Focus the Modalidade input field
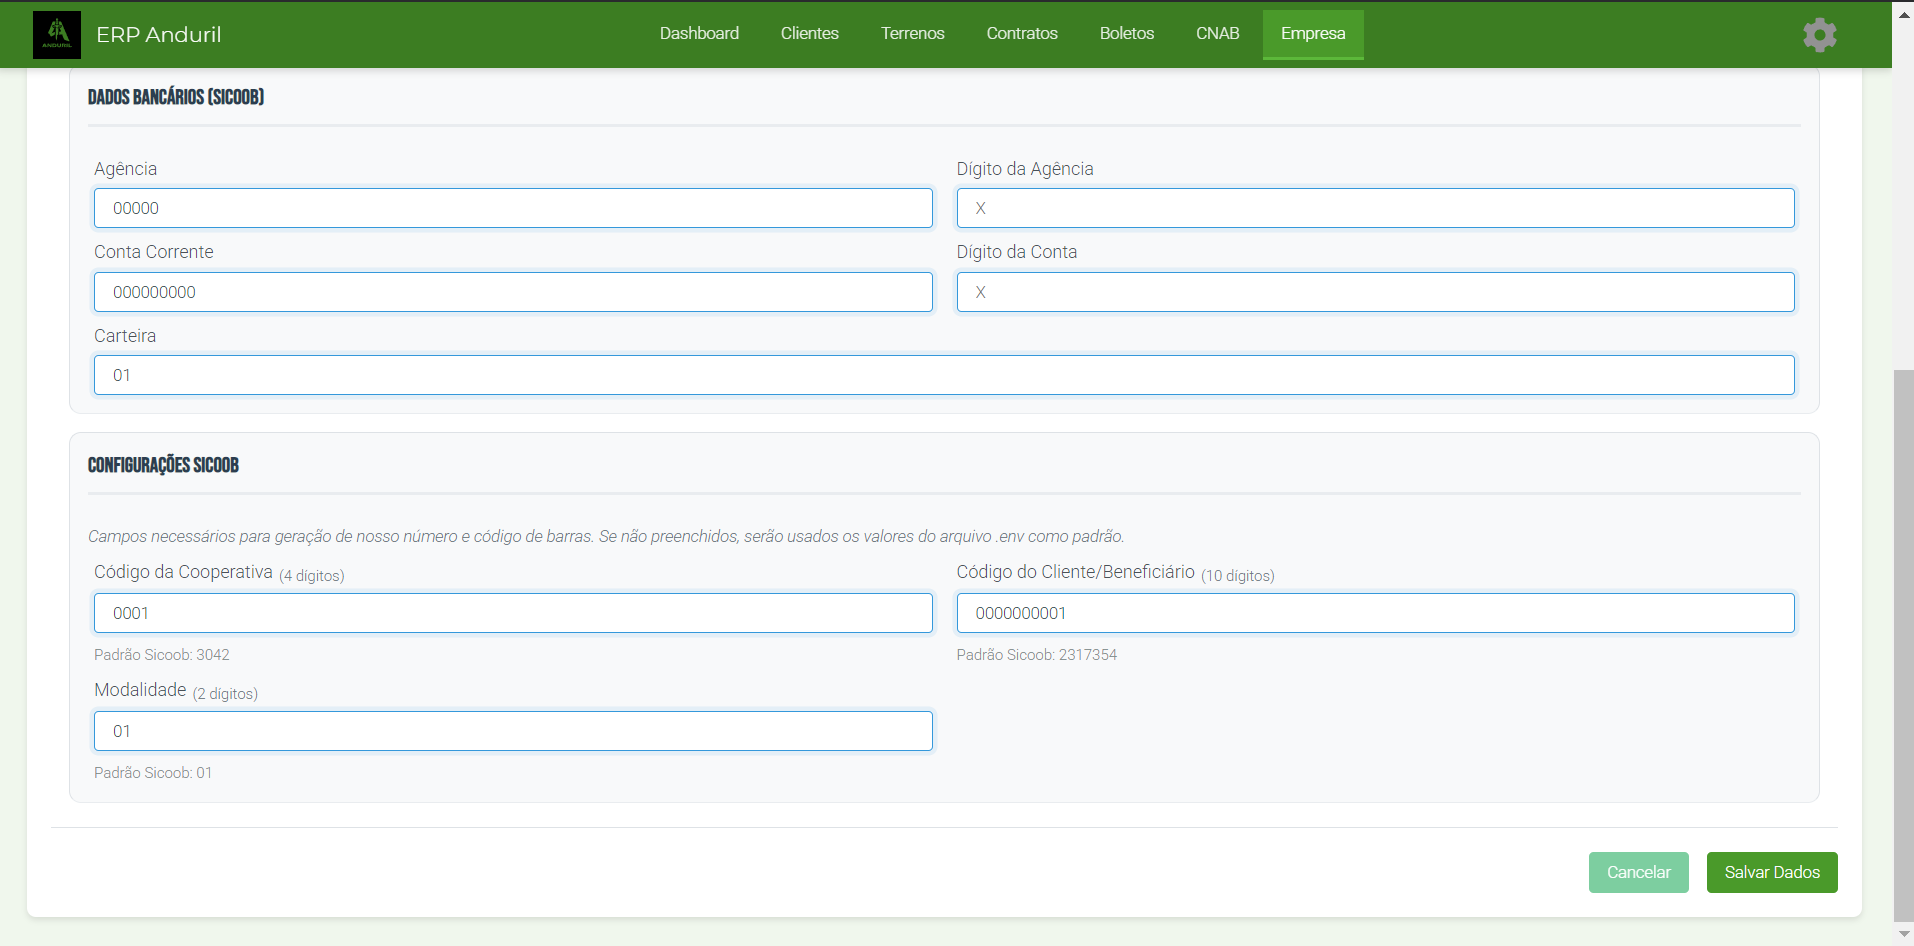1914x946 pixels. click(x=513, y=731)
